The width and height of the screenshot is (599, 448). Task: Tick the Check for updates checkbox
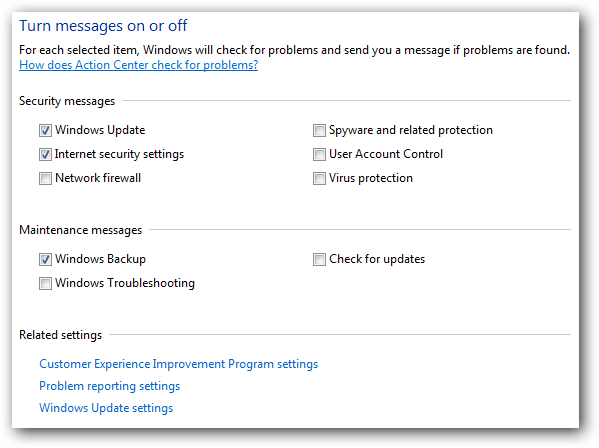pos(319,260)
